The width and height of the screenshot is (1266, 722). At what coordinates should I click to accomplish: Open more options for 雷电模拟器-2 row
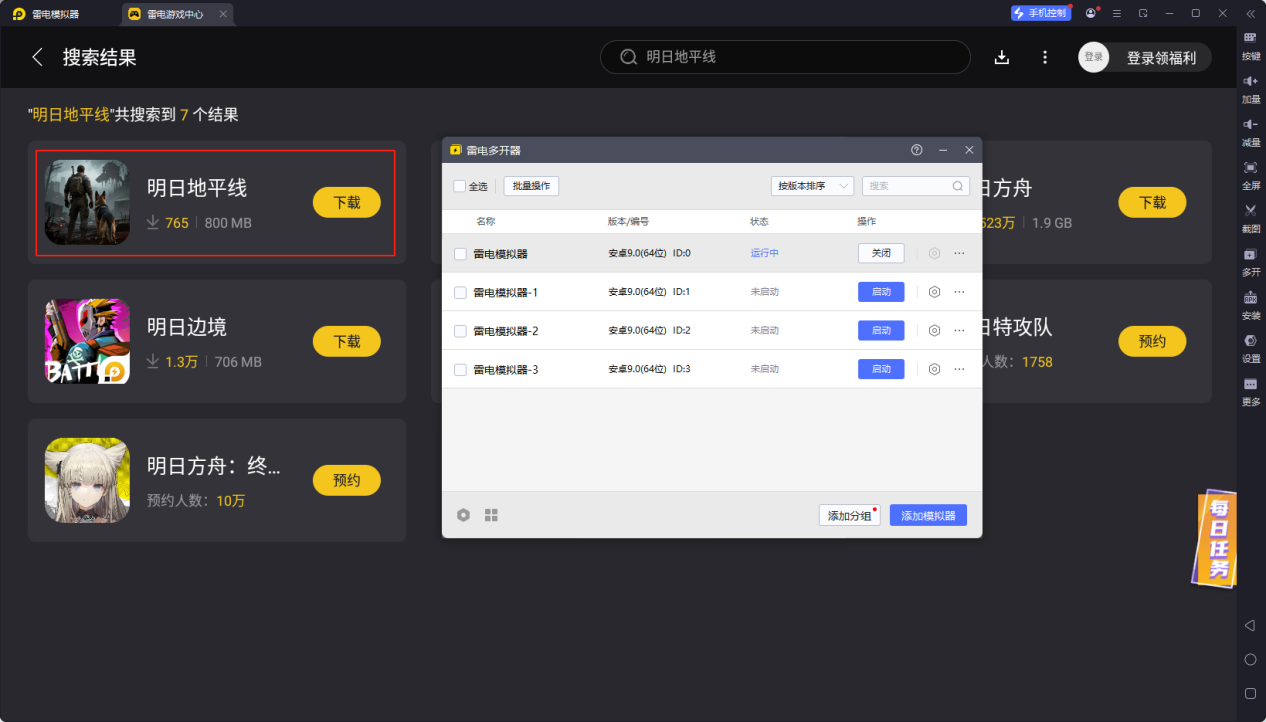pyautogui.click(x=959, y=330)
